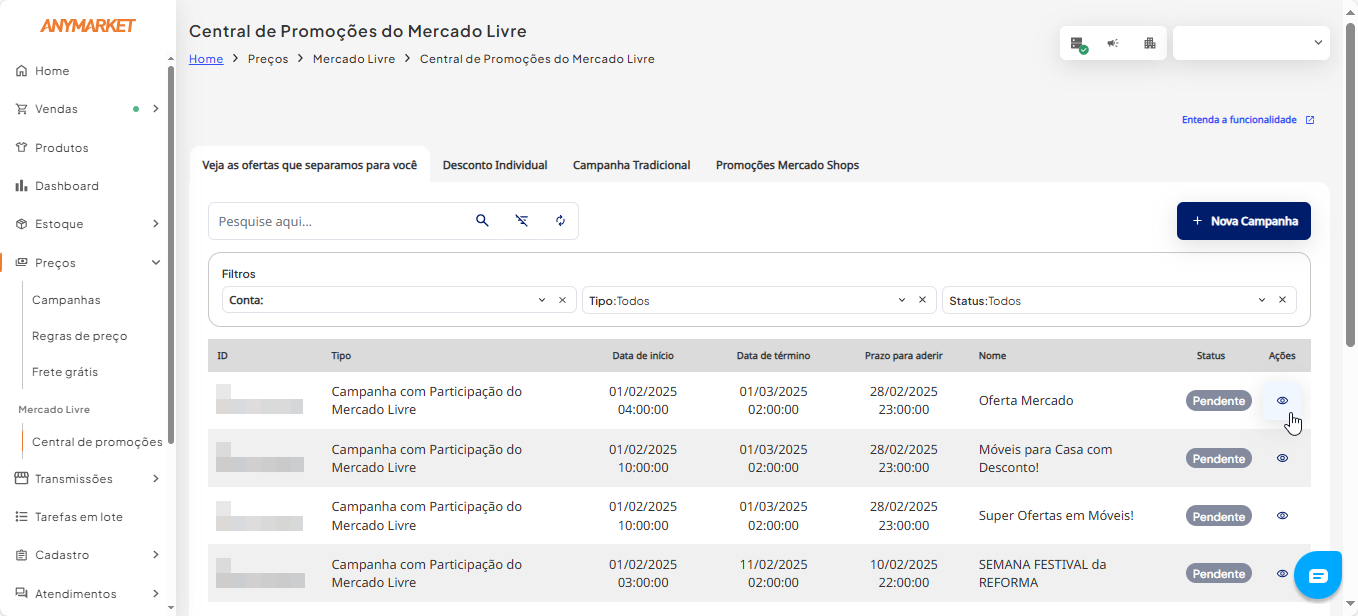This screenshot has height=616, width=1358.
Task: Open the chat support bubble
Action: 1318,575
